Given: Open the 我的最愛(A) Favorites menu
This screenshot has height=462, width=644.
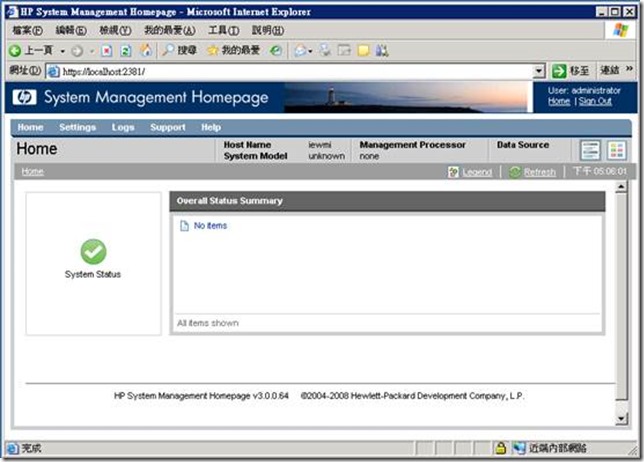Looking at the screenshot, I should (x=170, y=30).
